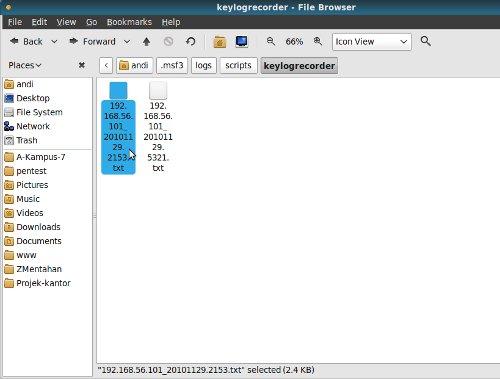Go forward using the Forward button

click(x=92, y=42)
